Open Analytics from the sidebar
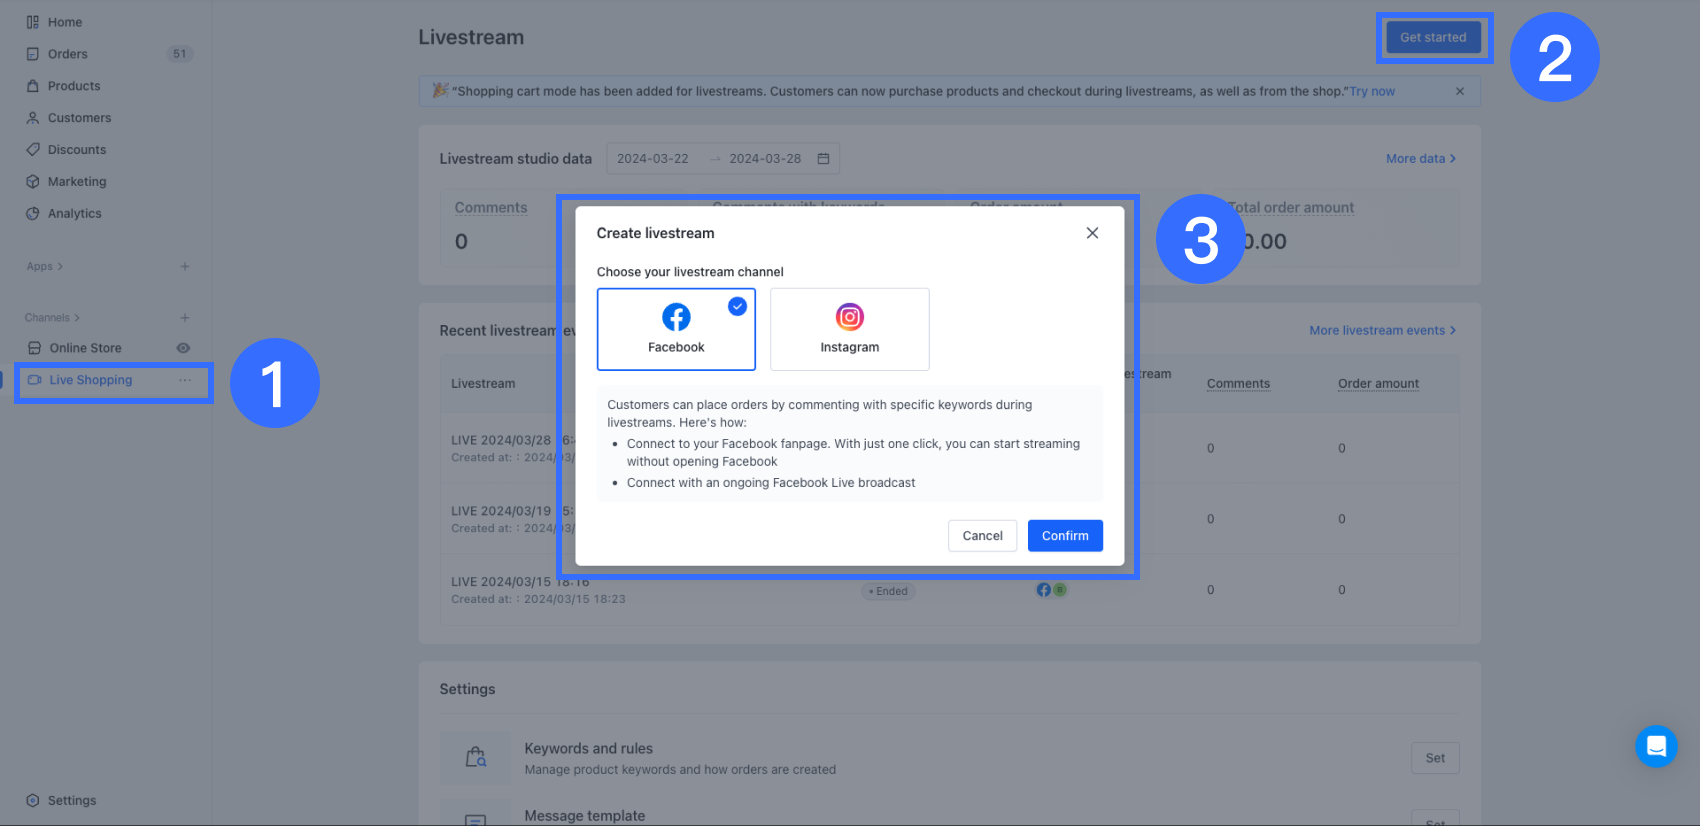 point(75,214)
